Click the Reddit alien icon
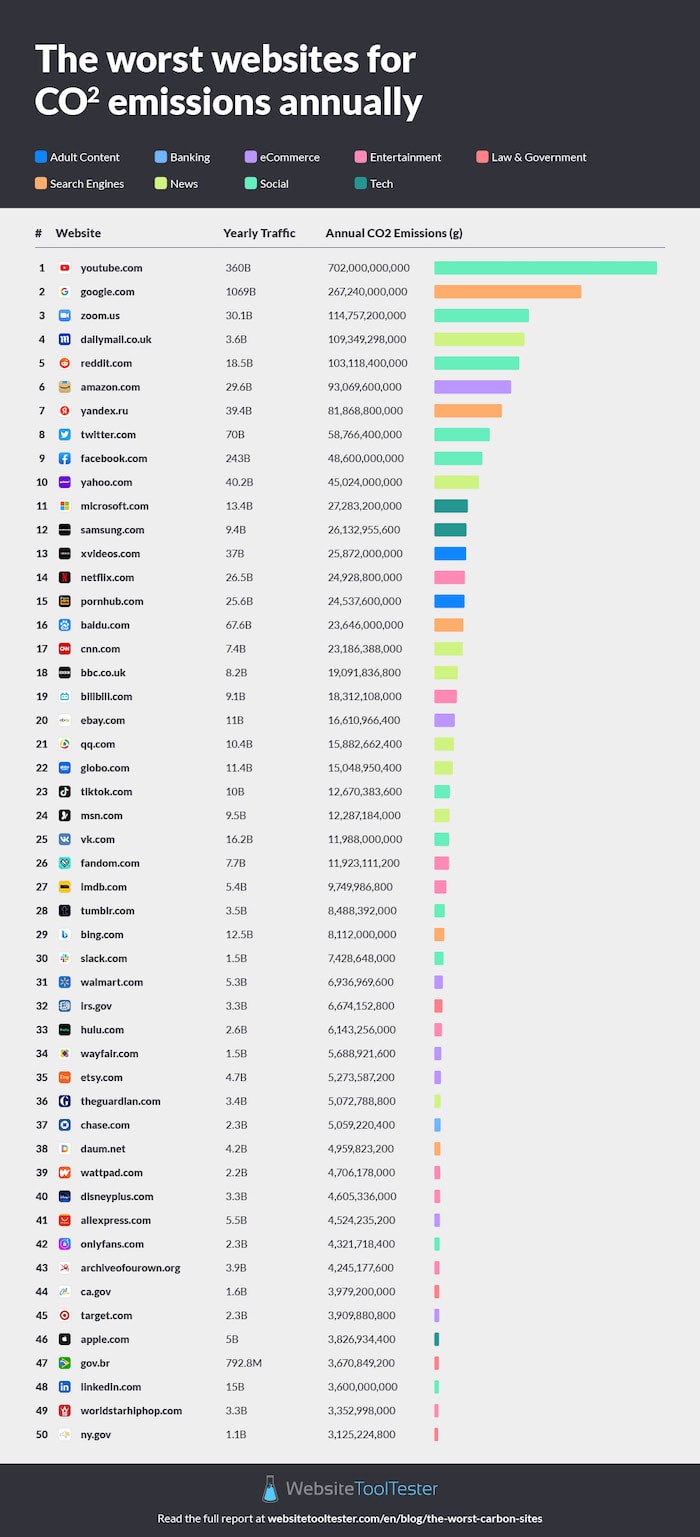The image size is (700, 1537). [64, 363]
